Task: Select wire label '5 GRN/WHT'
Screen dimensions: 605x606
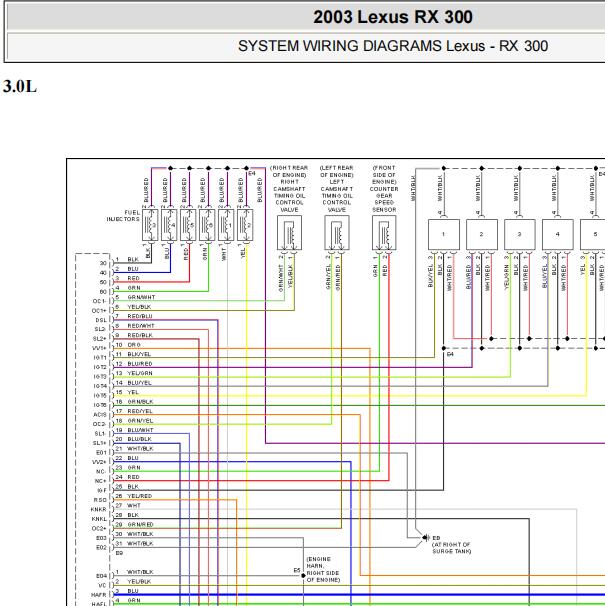Action: coord(135,297)
